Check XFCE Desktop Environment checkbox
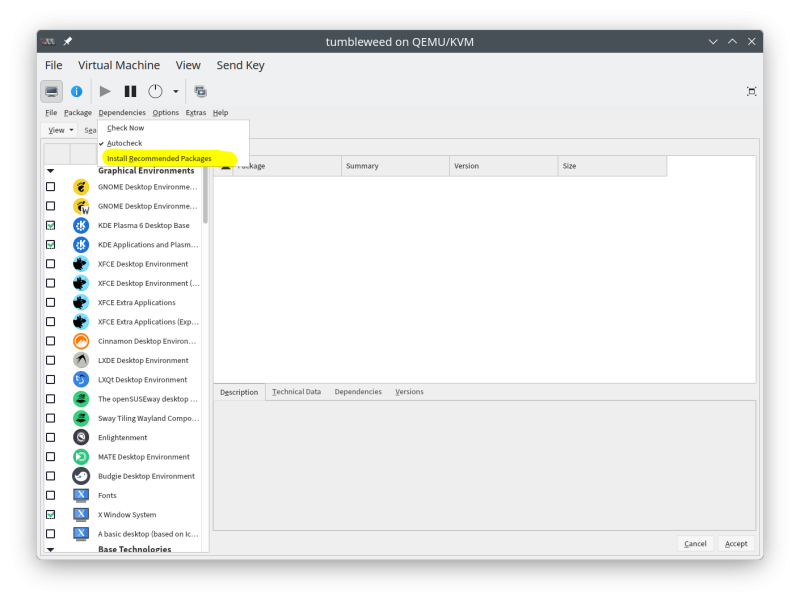The height and width of the screenshot is (603, 800). click(51, 264)
